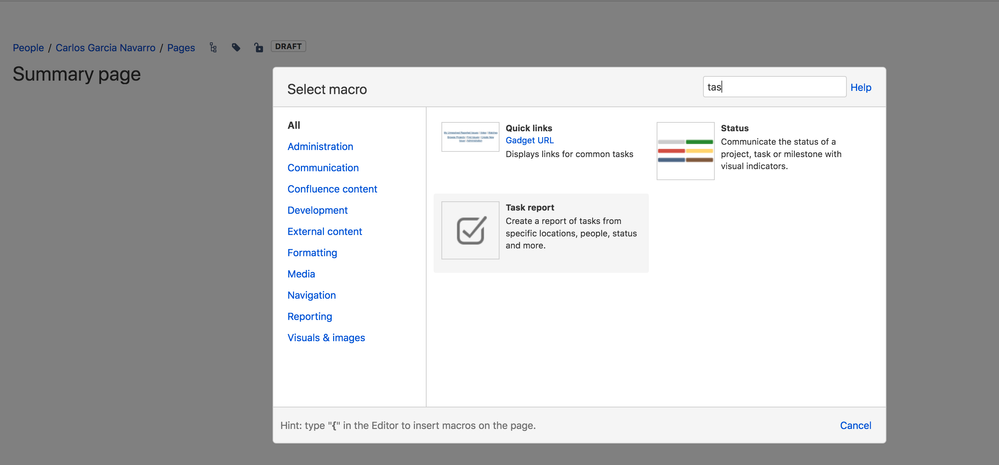Image resolution: width=999 pixels, height=465 pixels.
Task: Click the labels tag icon
Action: 236,47
